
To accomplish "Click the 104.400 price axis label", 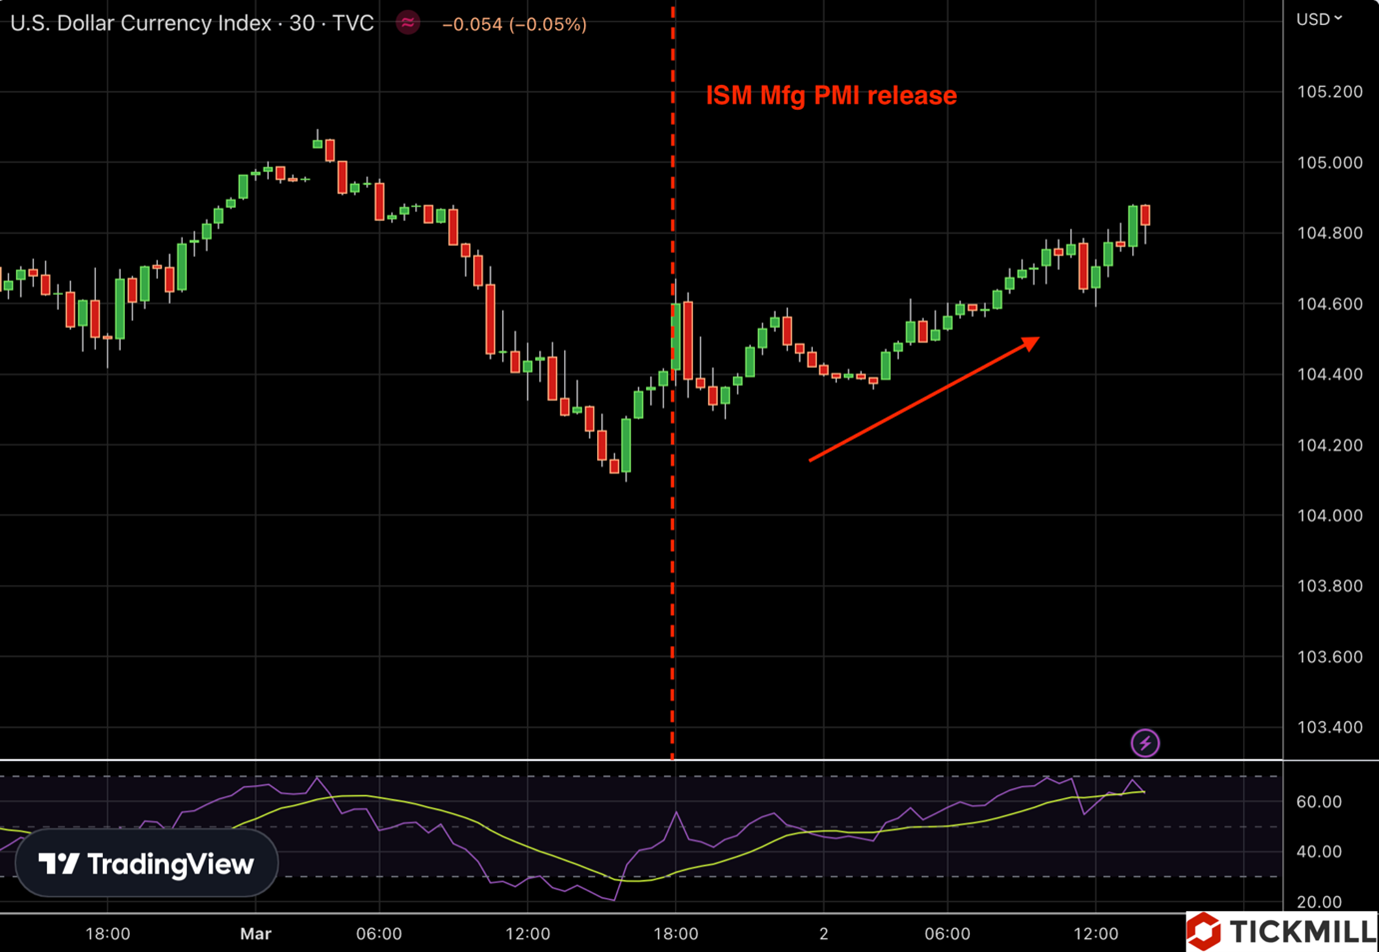I will (1329, 374).
